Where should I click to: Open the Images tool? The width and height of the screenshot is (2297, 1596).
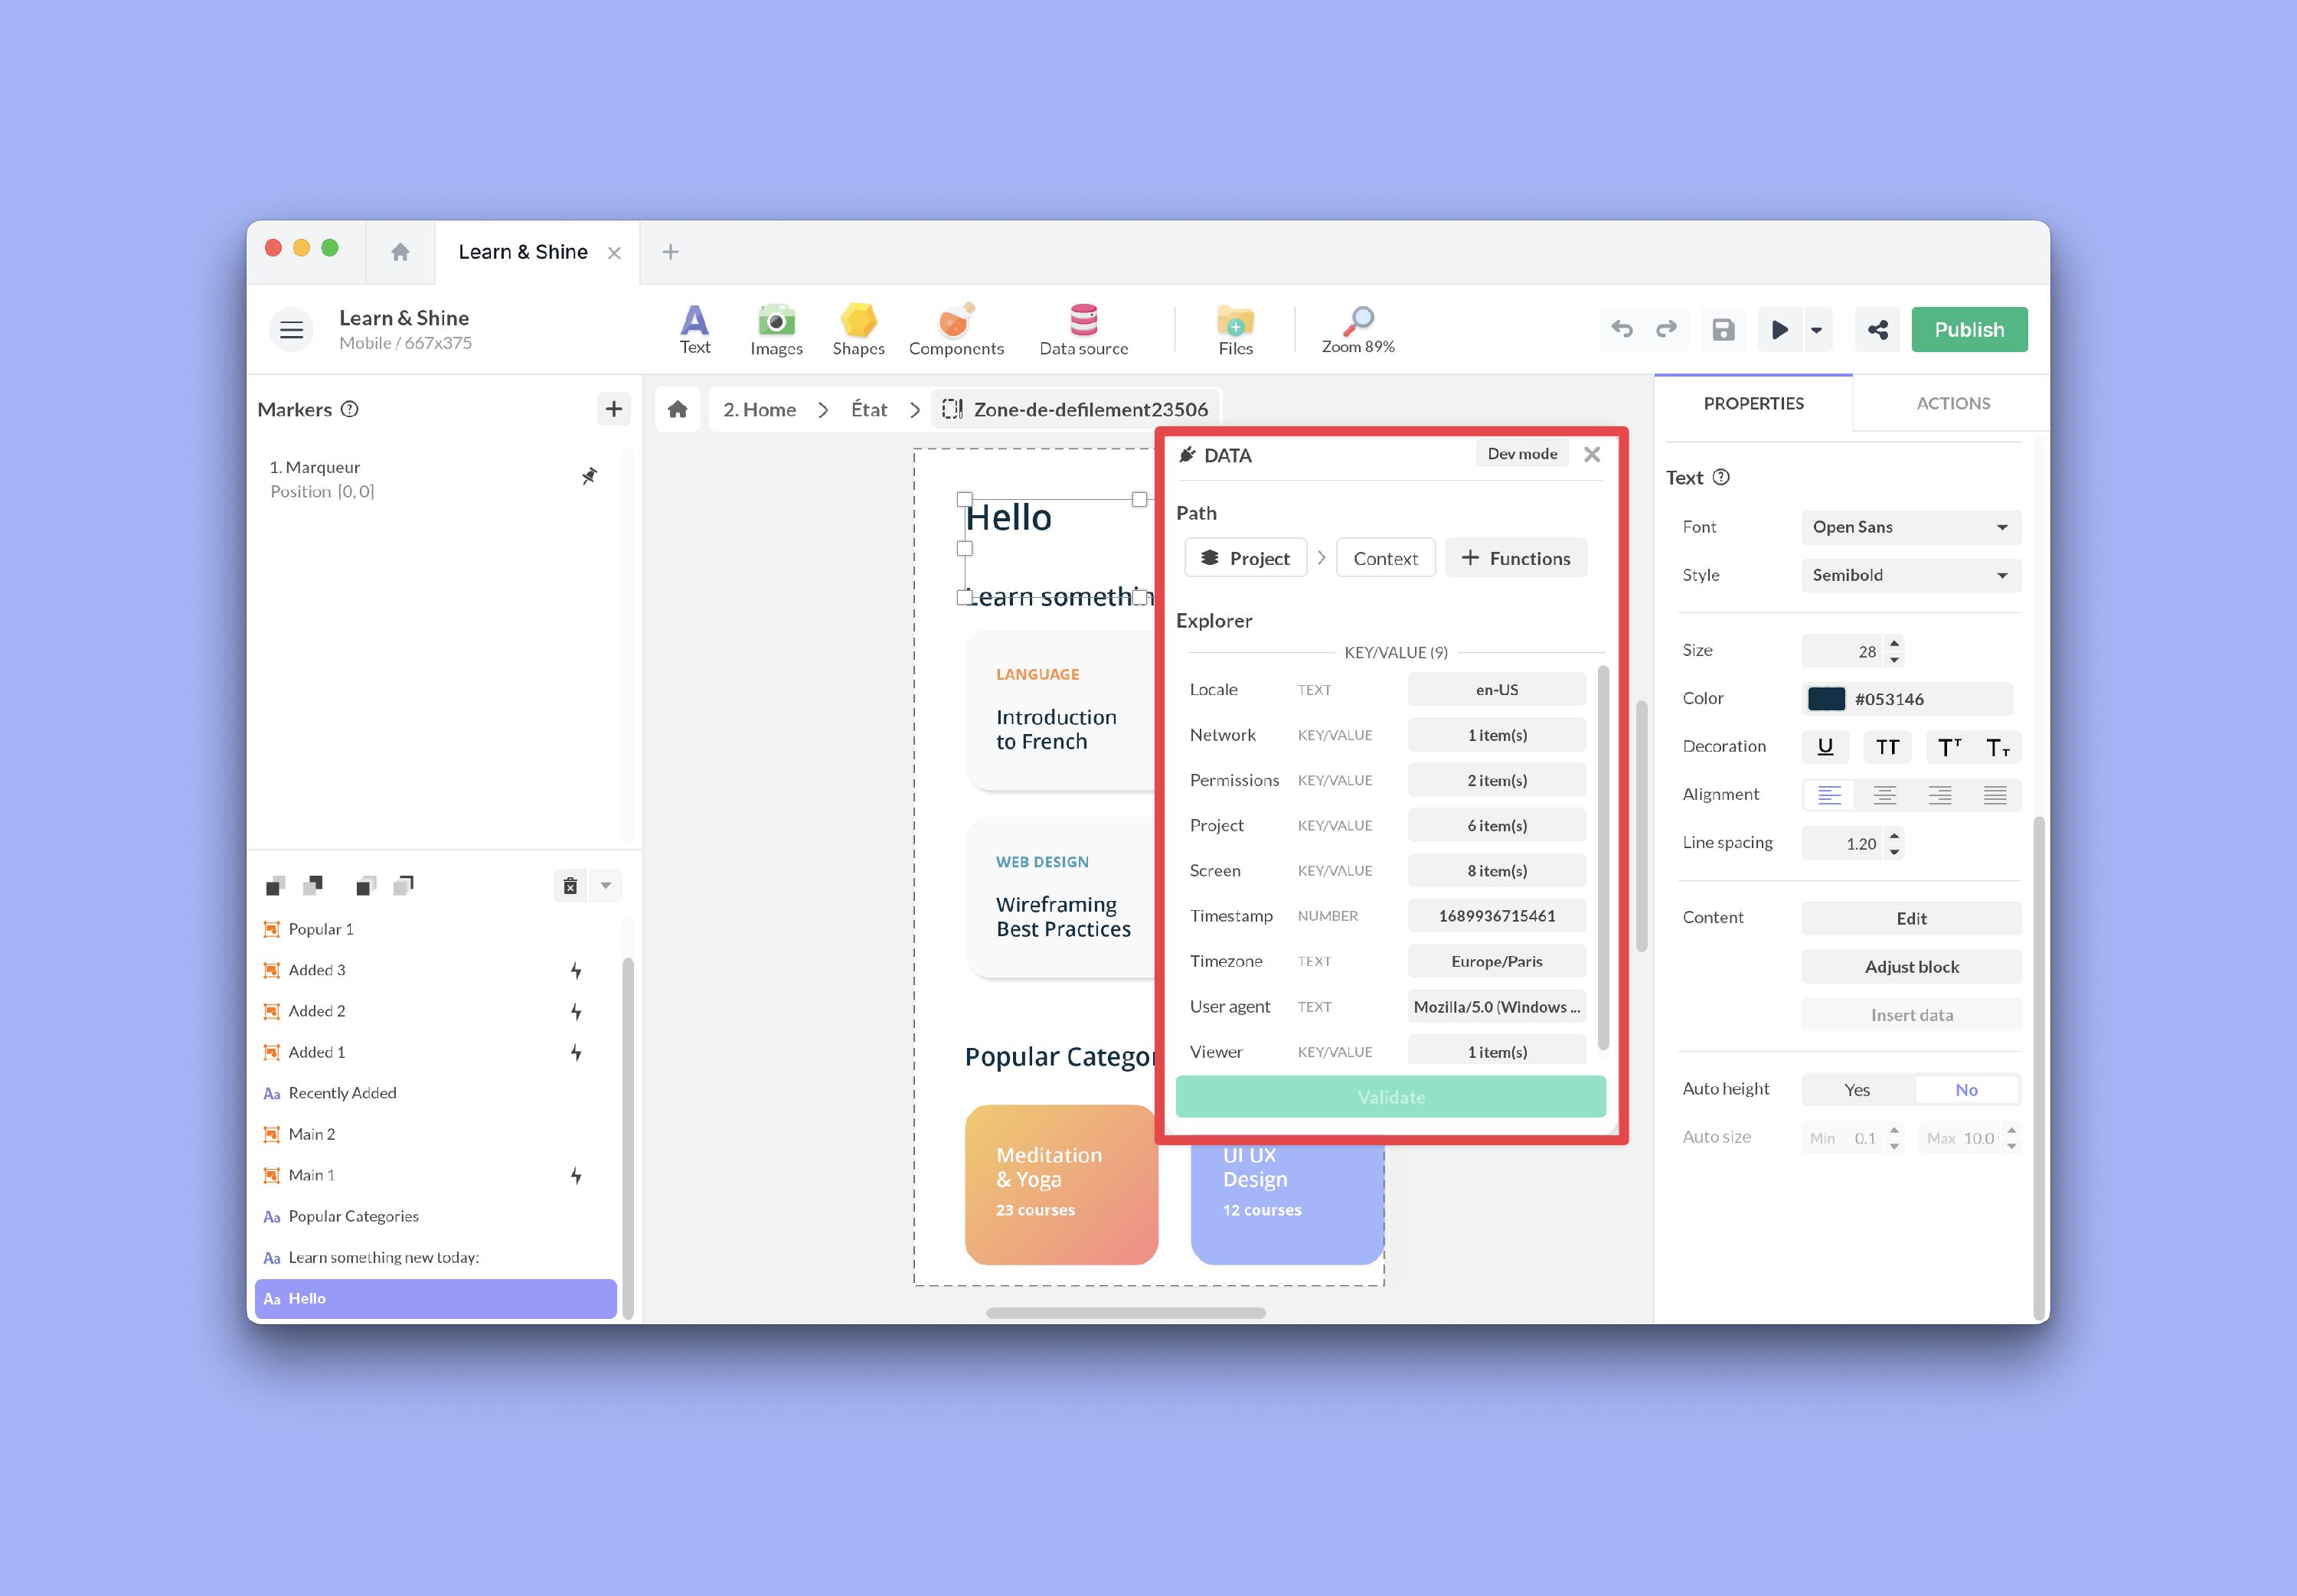776,328
